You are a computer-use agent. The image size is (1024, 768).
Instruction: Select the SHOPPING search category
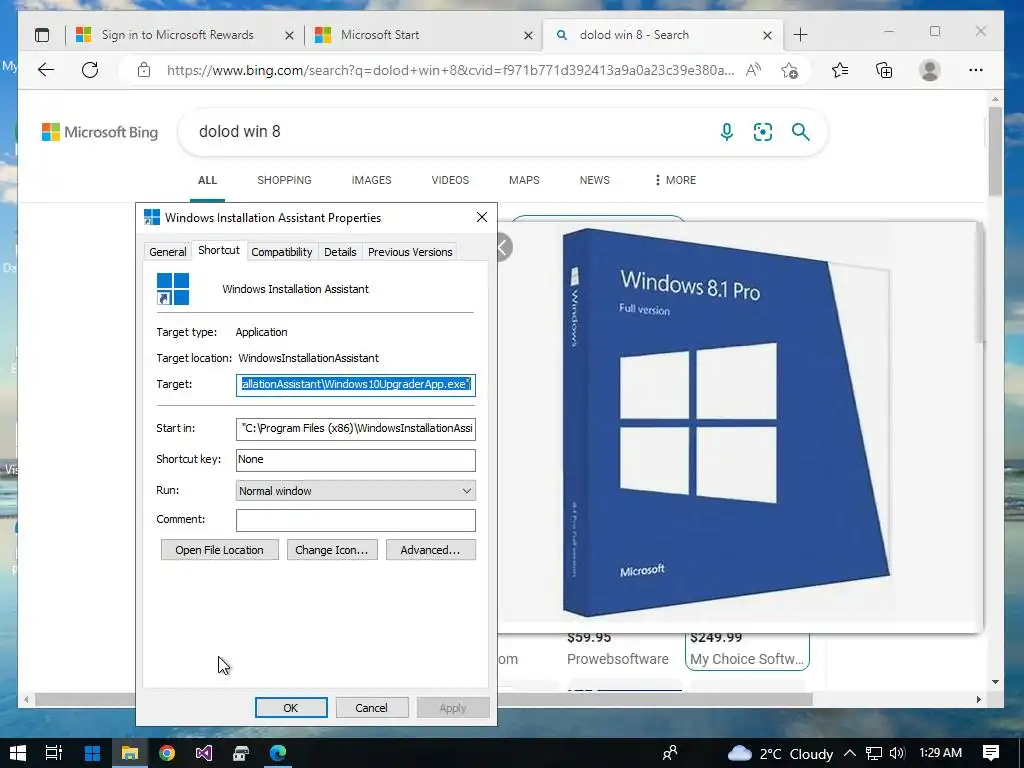point(284,180)
